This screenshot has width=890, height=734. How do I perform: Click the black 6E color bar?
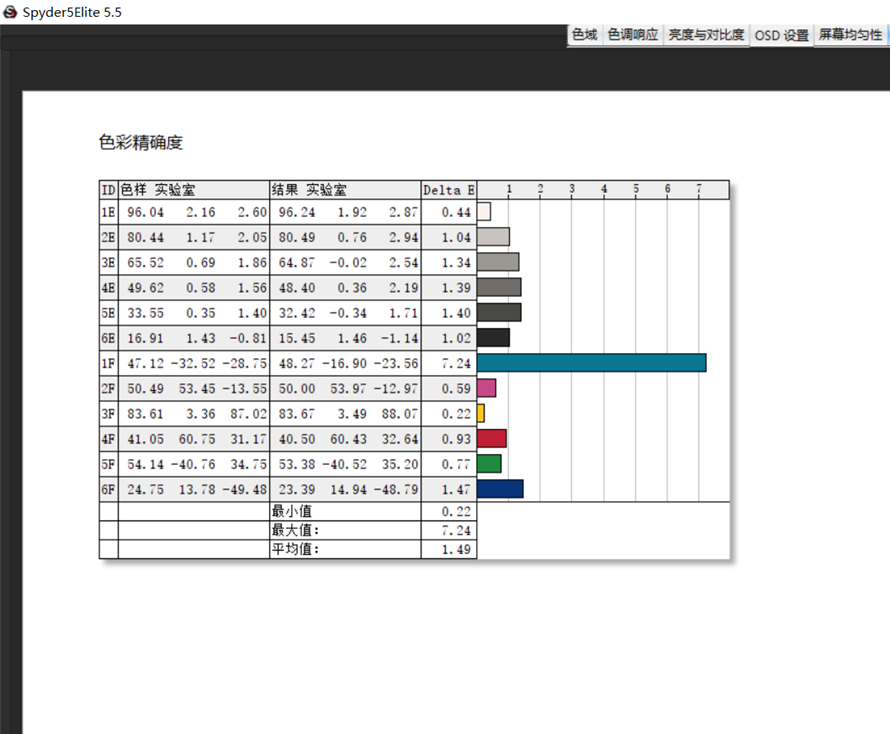(493, 337)
